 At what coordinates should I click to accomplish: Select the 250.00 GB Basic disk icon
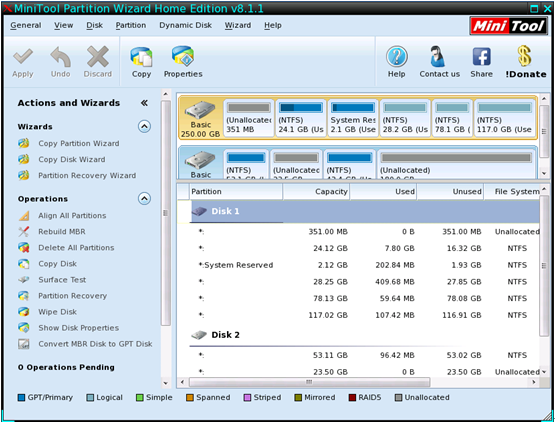(200, 111)
